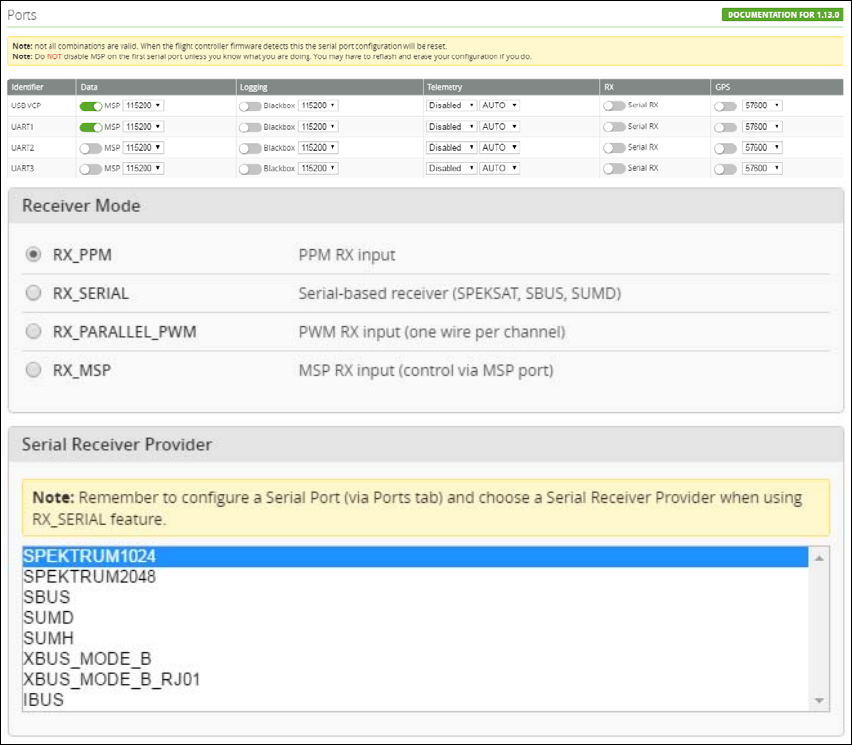Open UART3 telemetry AUTO baud dropdown
The width and height of the screenshot is (852, 745).
(x=500, y=169)
